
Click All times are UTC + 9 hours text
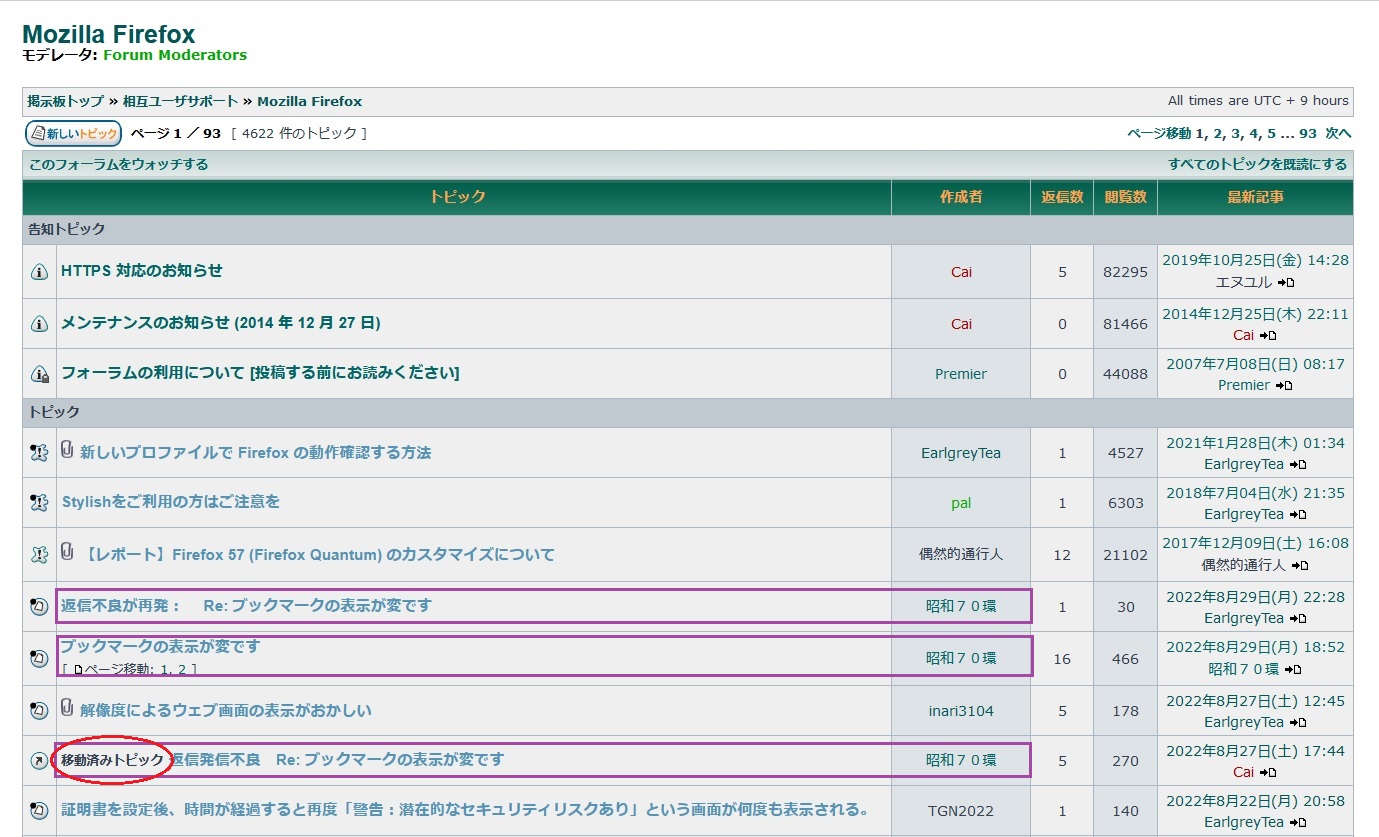point(1258,101)
